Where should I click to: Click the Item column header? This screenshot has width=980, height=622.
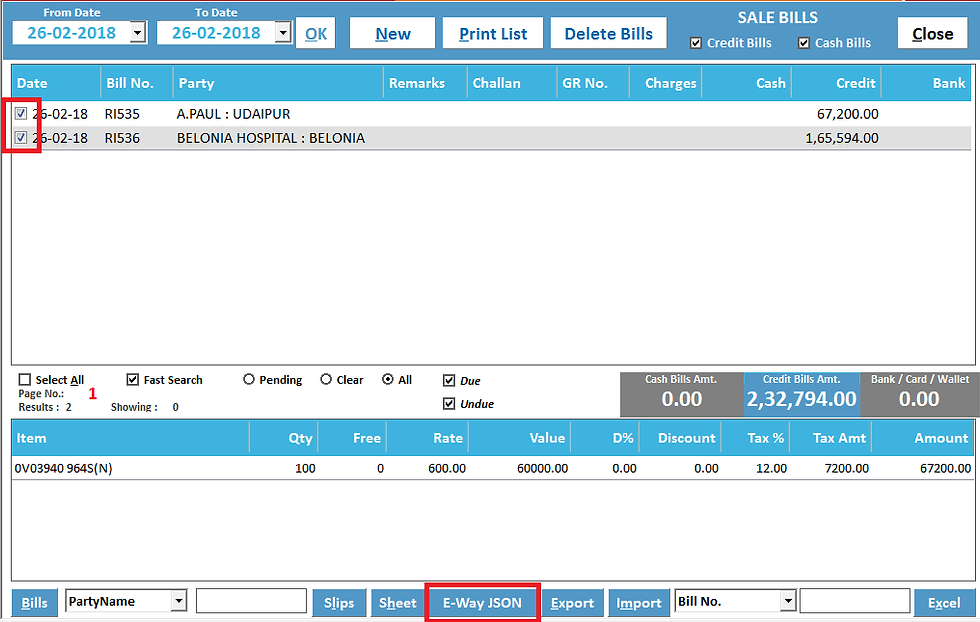coord(130,438)
